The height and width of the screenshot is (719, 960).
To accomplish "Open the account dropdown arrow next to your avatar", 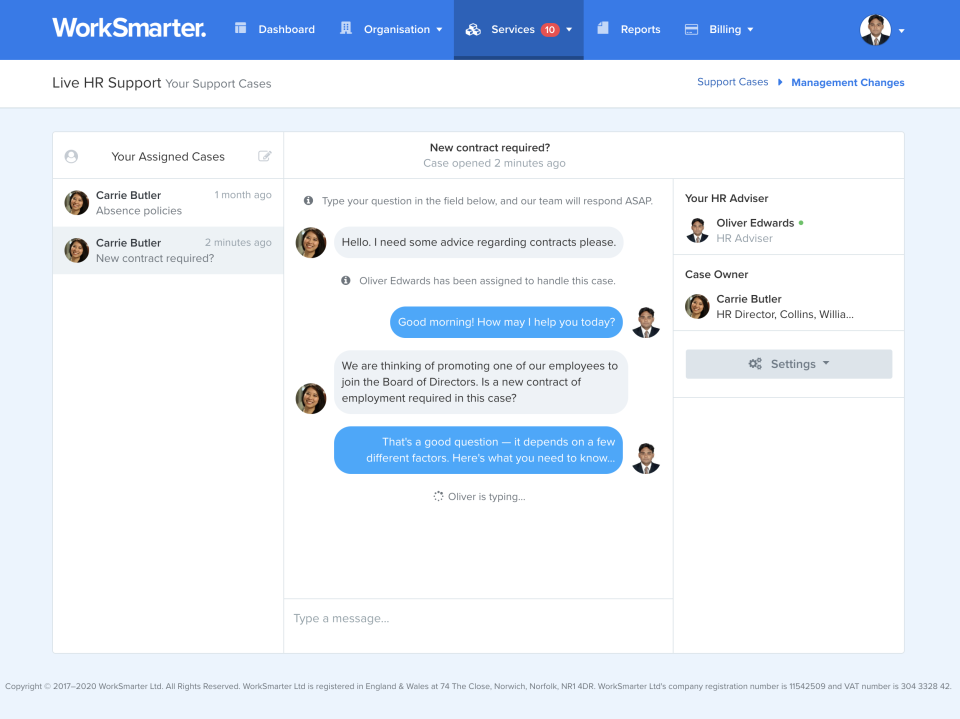I will tap(901, 33).
